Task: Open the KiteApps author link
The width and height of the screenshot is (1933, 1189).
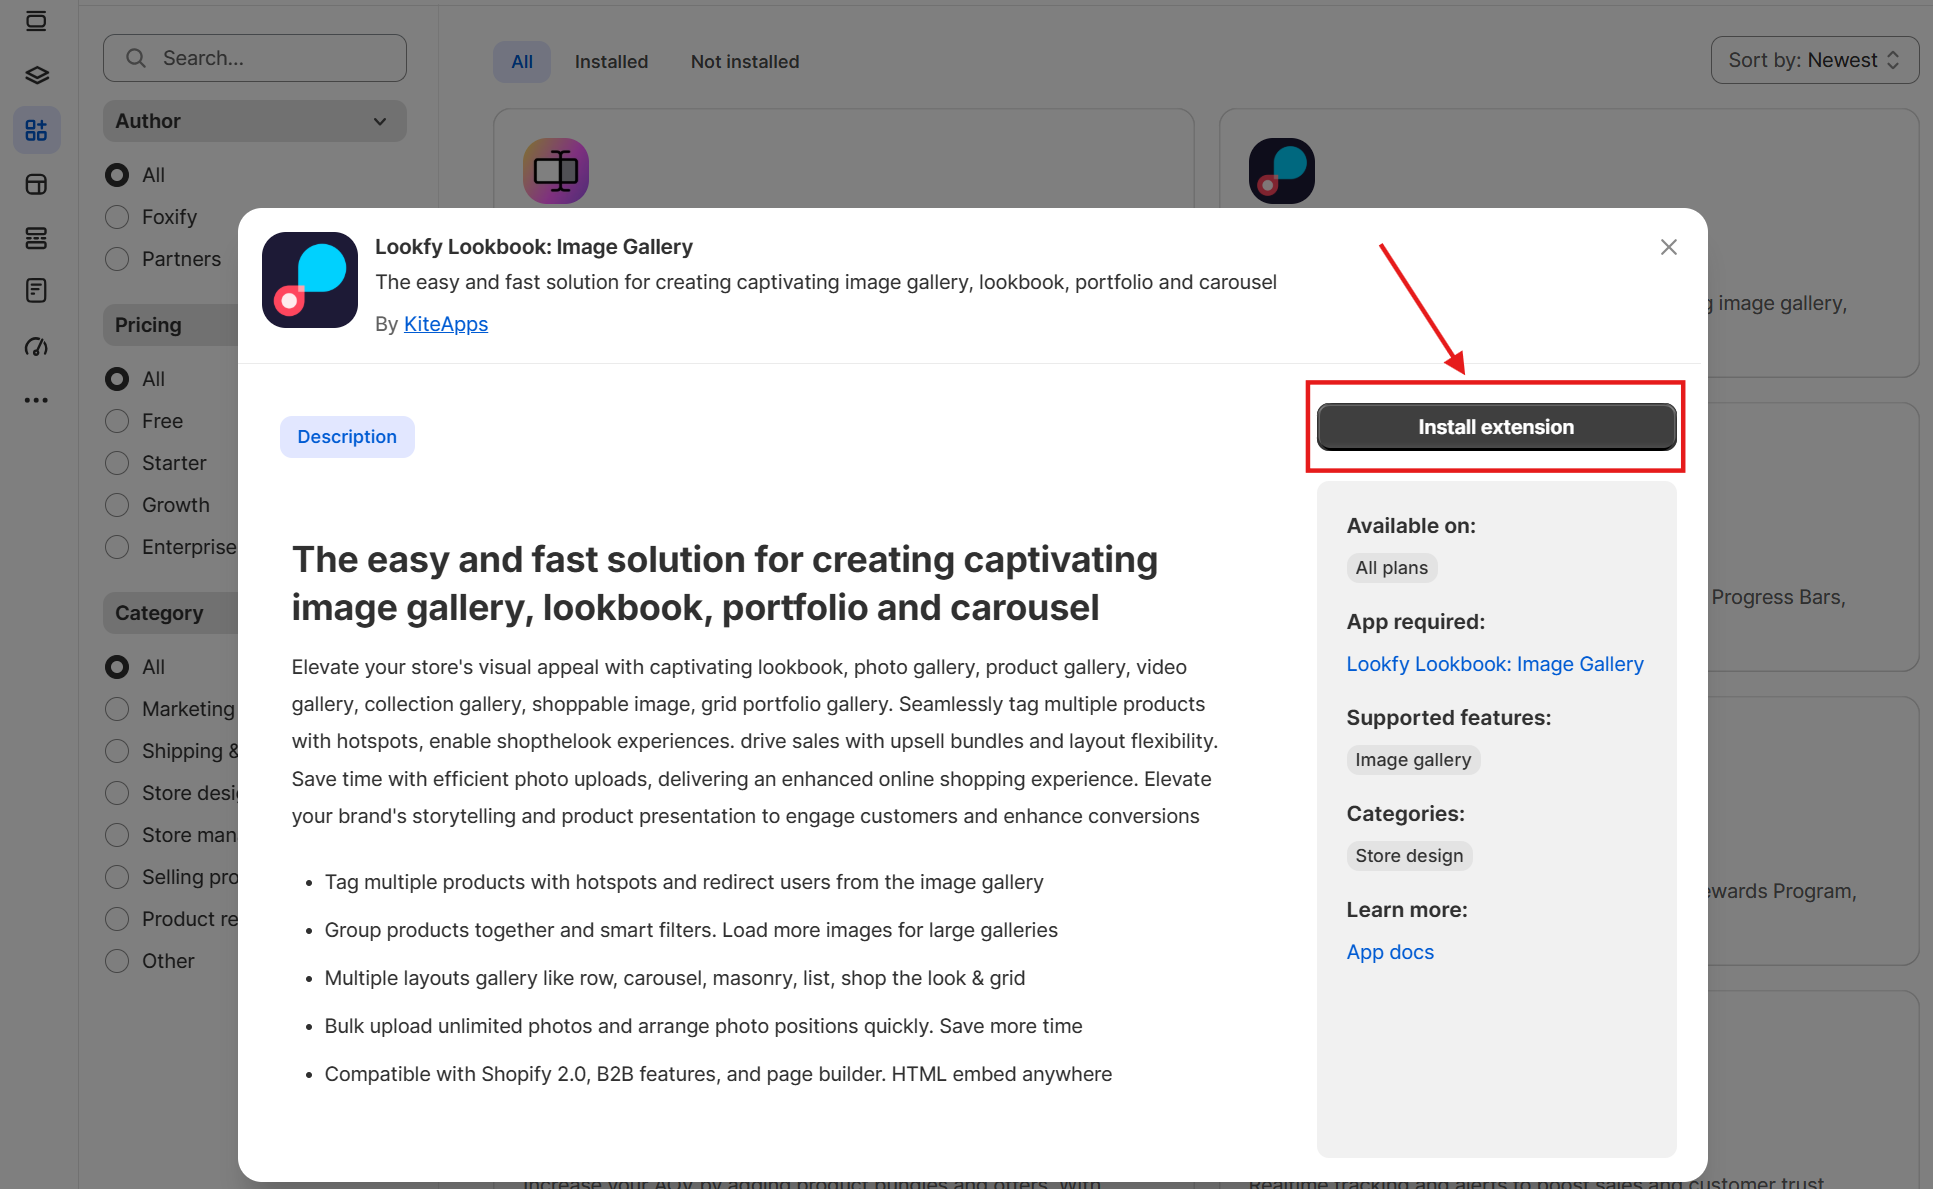Action: click(x=446, y=324)
